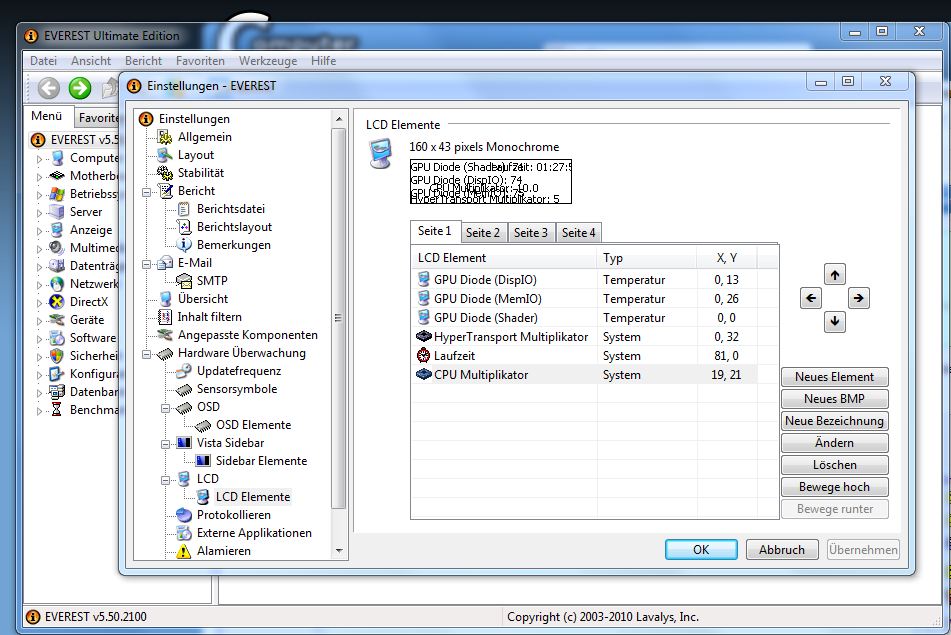951x635 pixels.
Task: Click the Neues BMP button
Action: (x=835, y=398)
